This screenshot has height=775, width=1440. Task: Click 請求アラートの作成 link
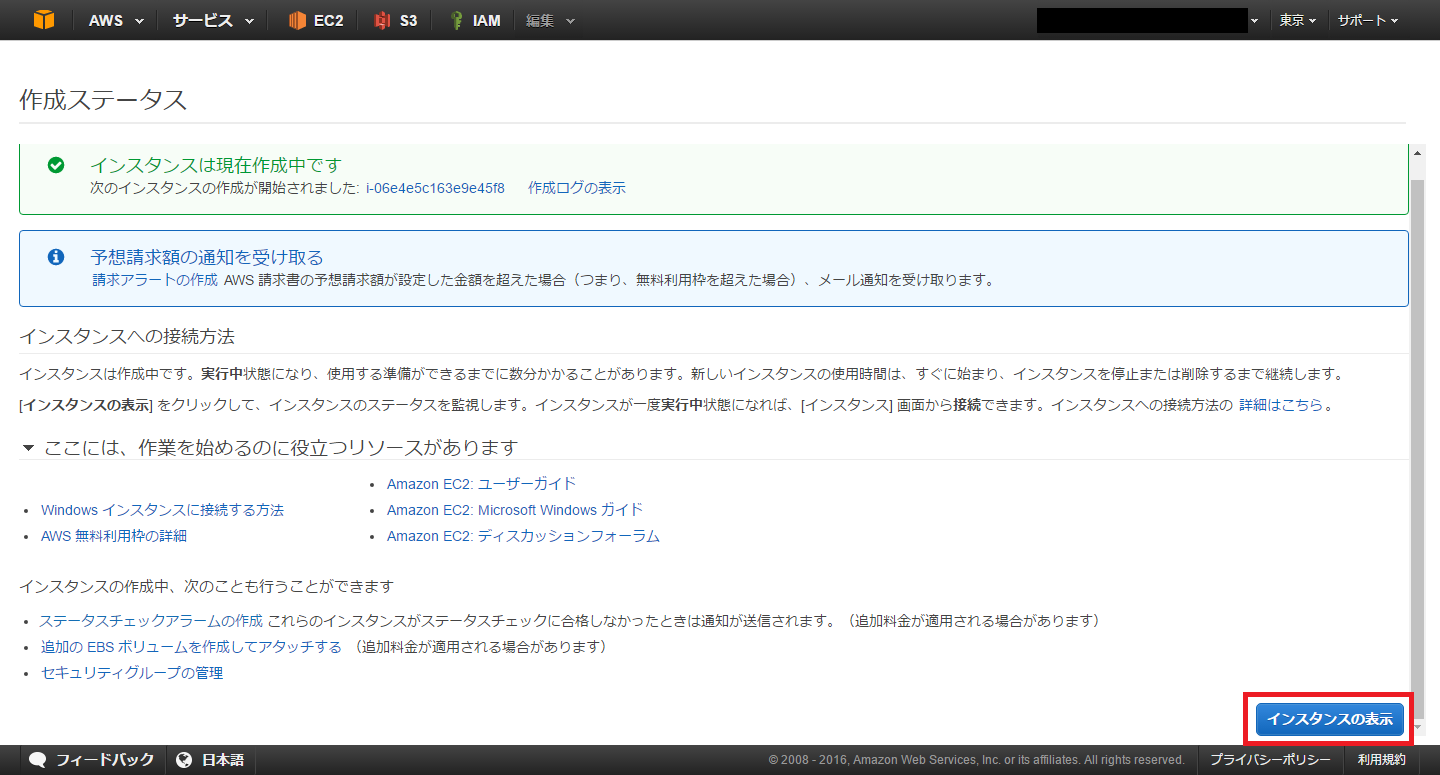[x=155, y=280]
